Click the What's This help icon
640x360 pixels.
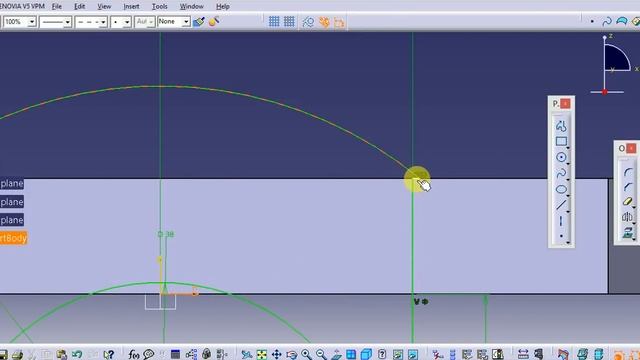109,354
